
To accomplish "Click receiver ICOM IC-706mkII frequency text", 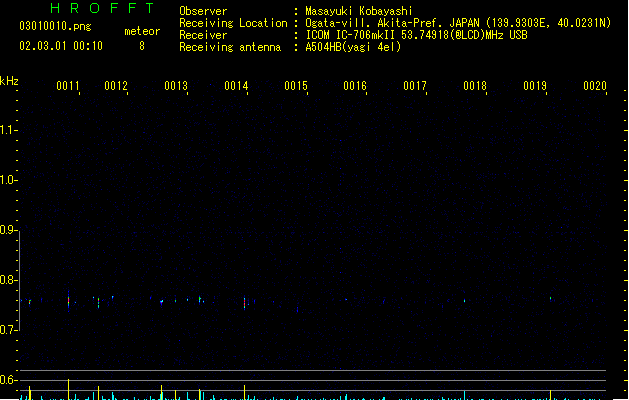I will (416, 35).
